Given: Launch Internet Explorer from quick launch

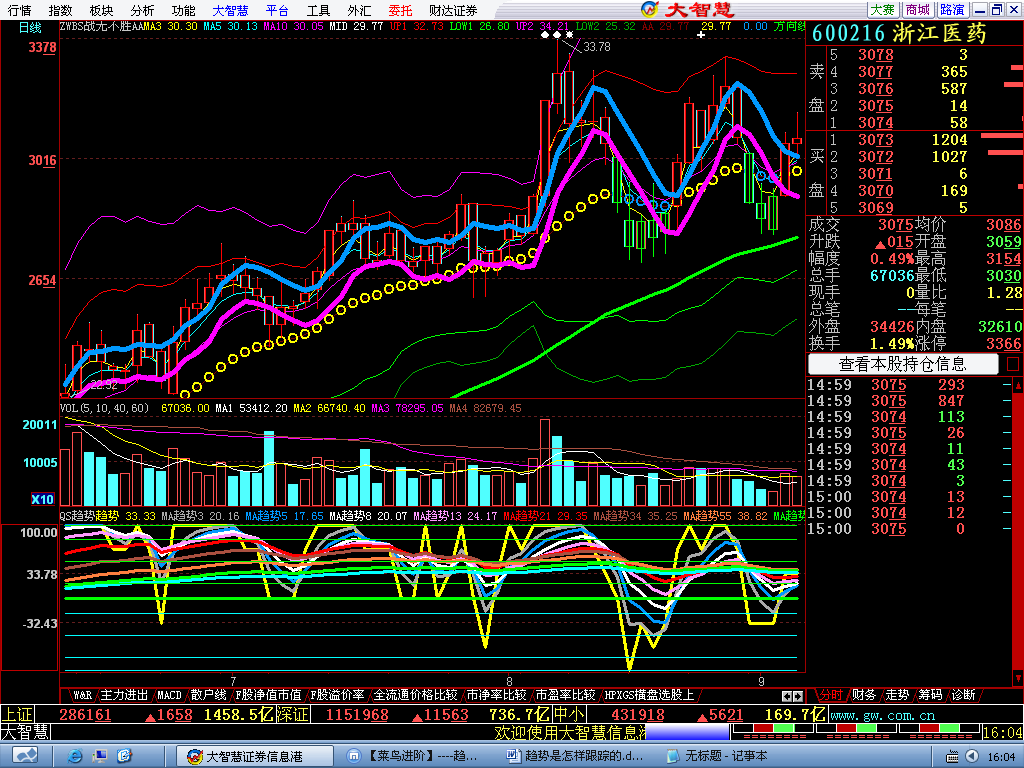Looking at the screenshot, I should pyautogui.click(x=75, y=756).
